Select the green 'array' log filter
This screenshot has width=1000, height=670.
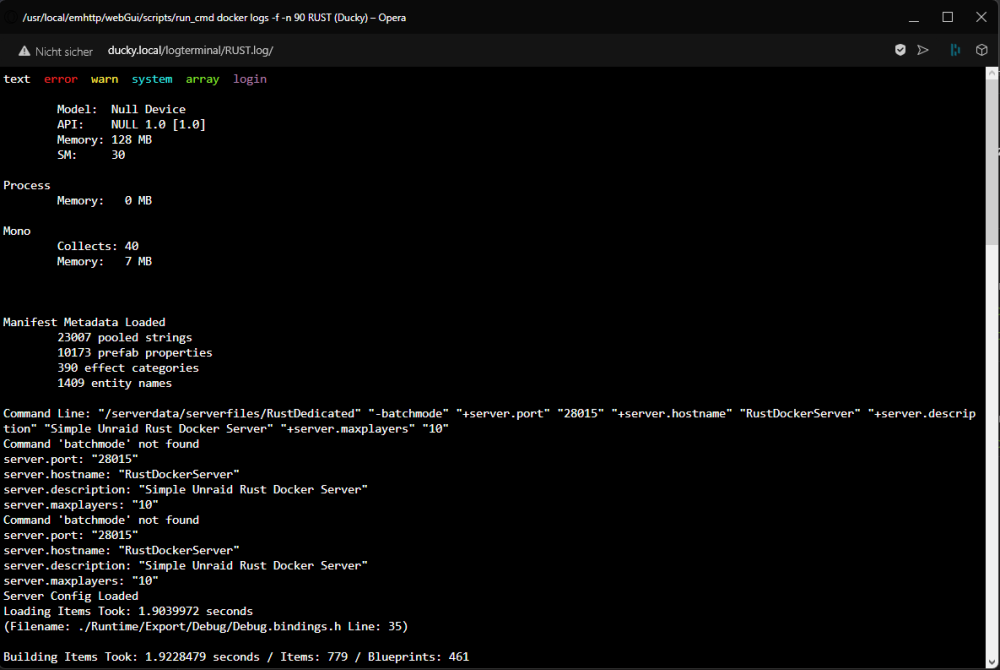coord(202,79)
